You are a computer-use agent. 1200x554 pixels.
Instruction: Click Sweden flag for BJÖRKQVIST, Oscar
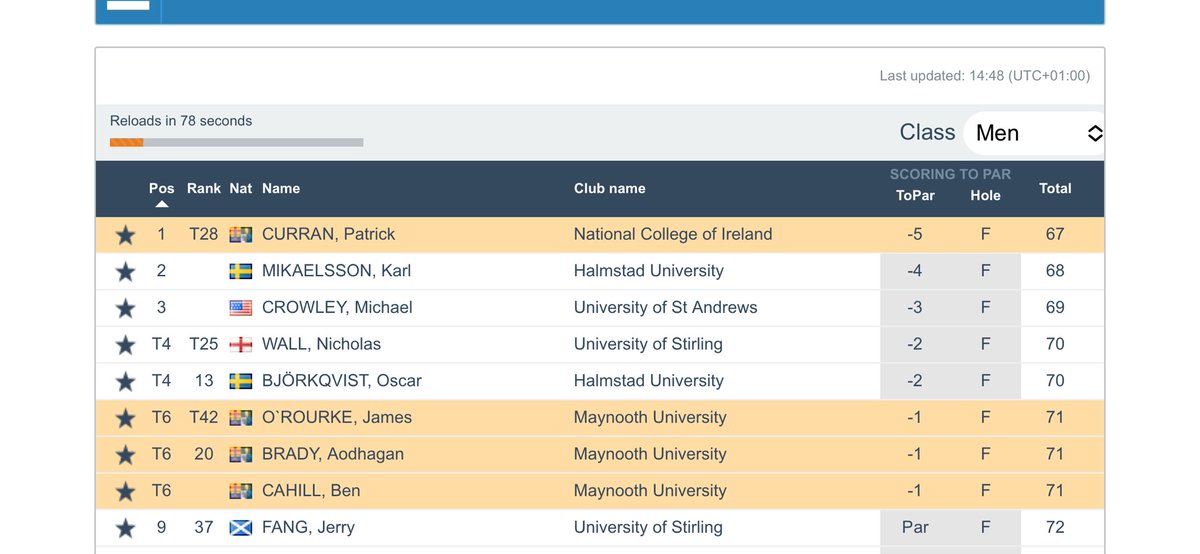240,381
